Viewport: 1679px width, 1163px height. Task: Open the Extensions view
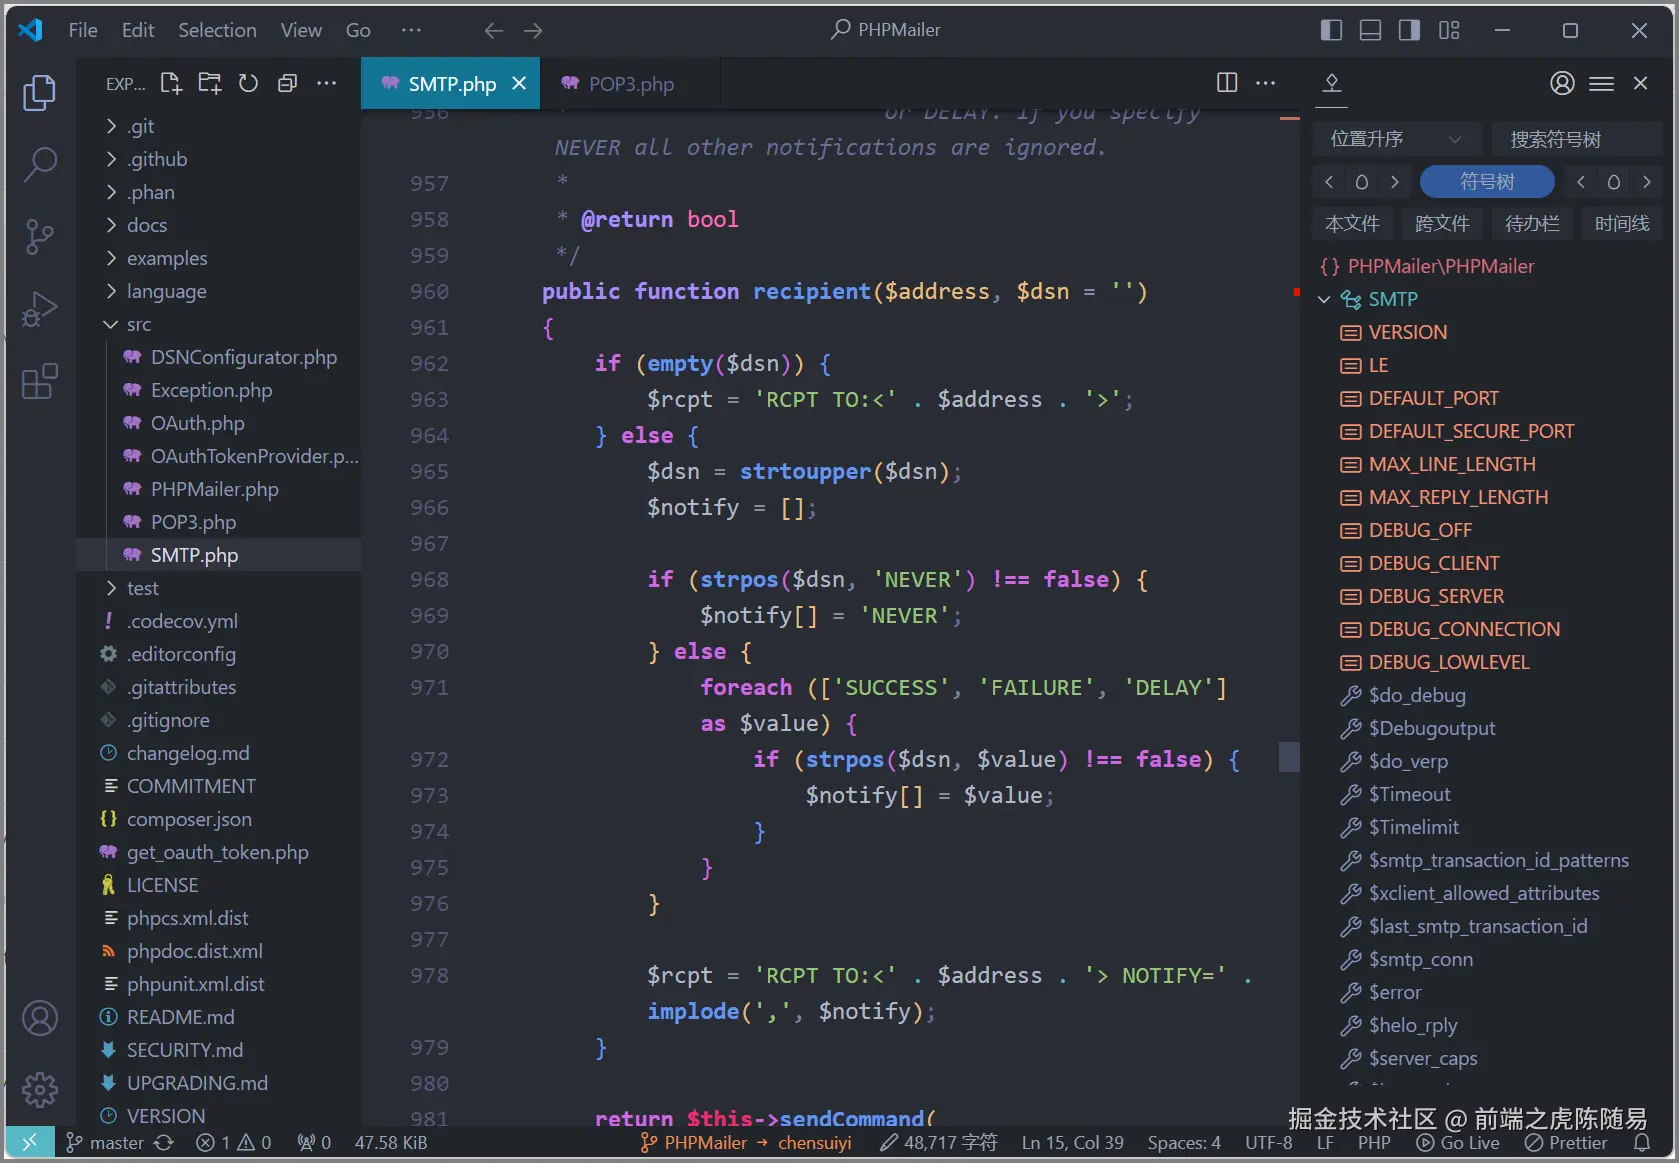tap(40, 381)
